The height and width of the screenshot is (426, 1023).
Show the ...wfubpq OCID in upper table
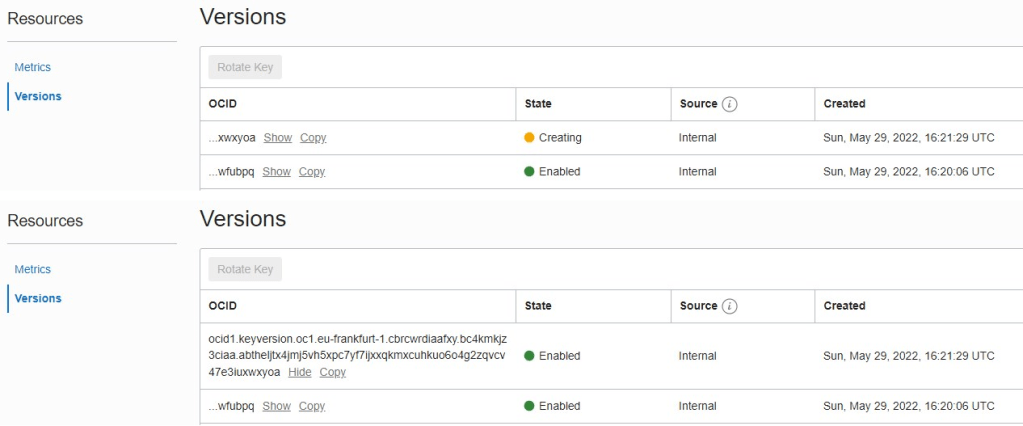[x=276, y=172]
